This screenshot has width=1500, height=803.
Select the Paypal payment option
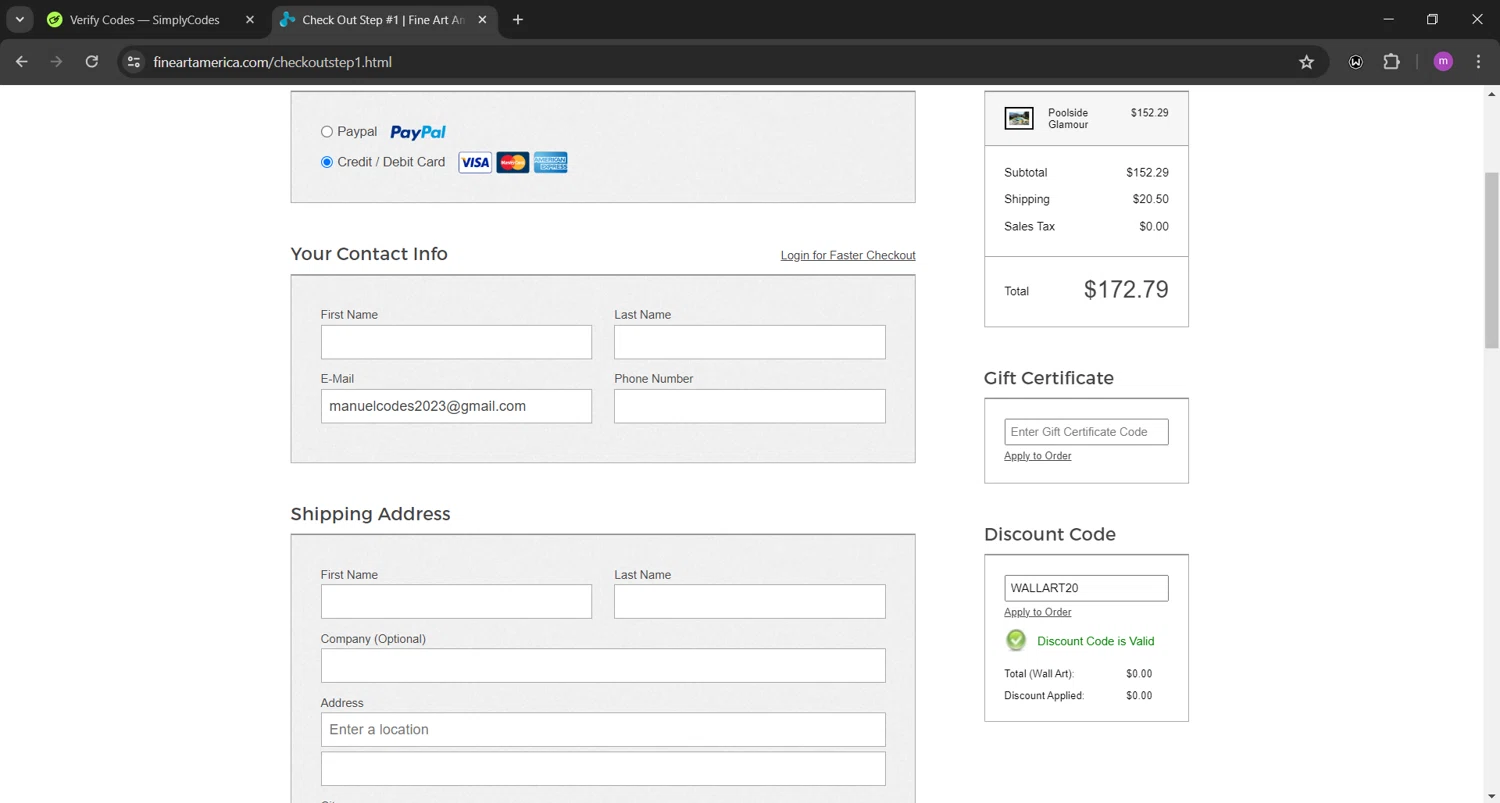pos(327,132)
